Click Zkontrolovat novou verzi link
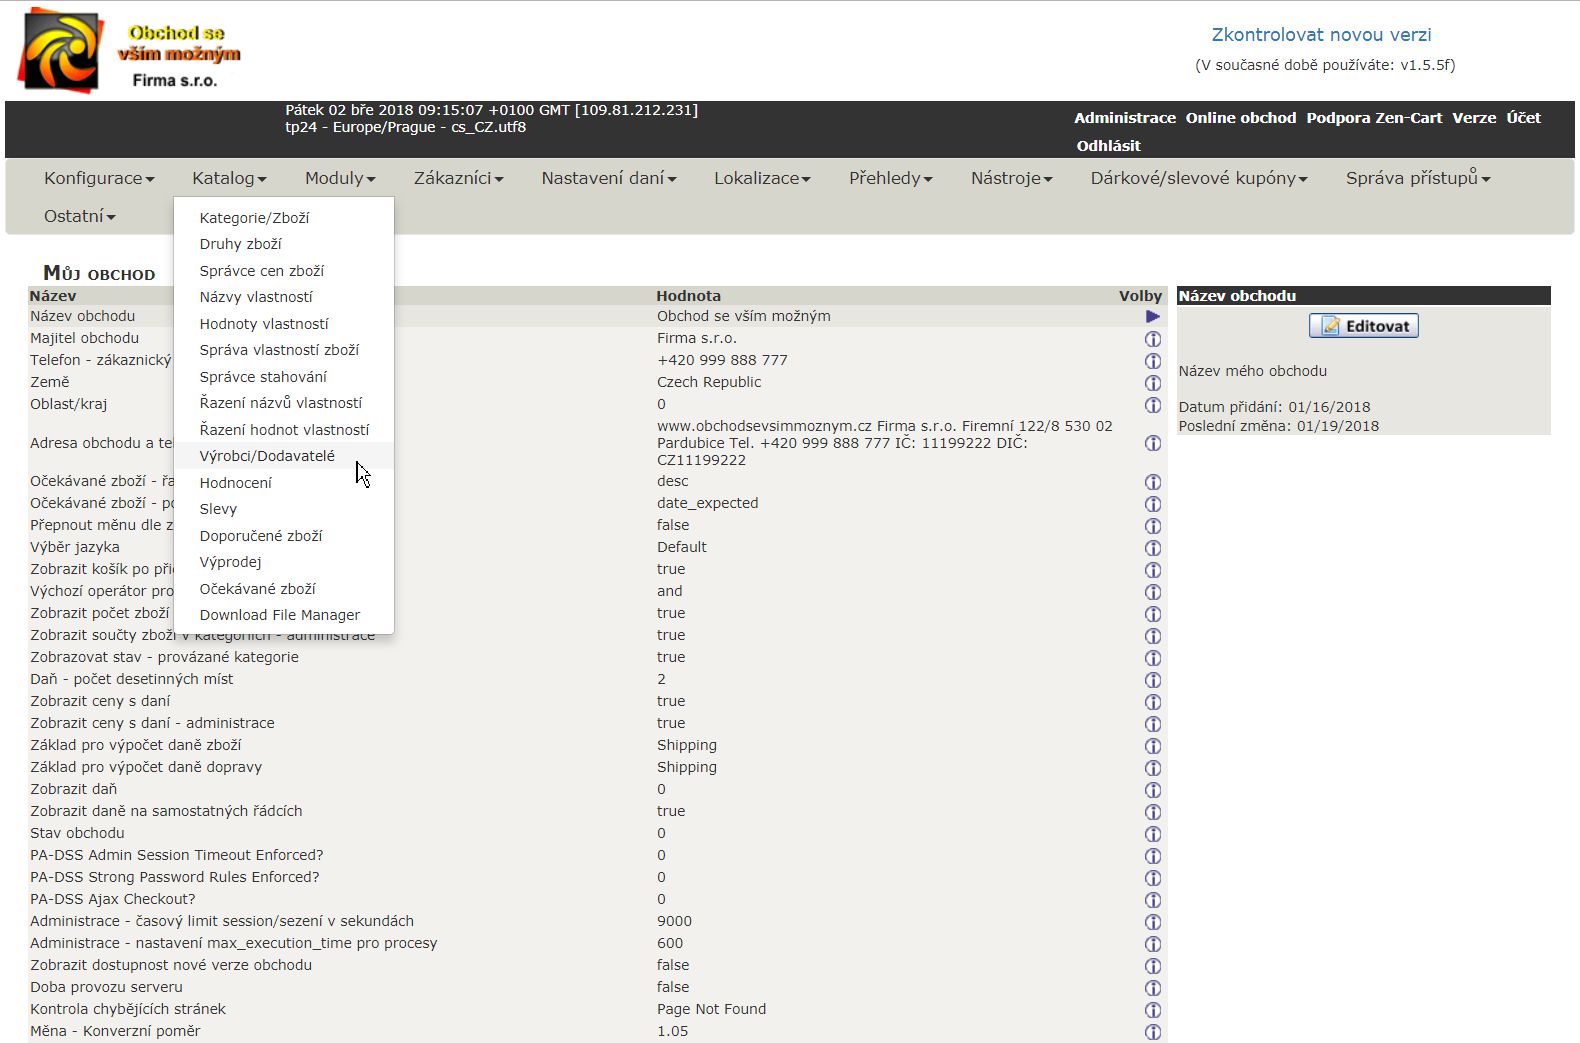This screenshot has height=1043, width=1580. point(1321,35)
